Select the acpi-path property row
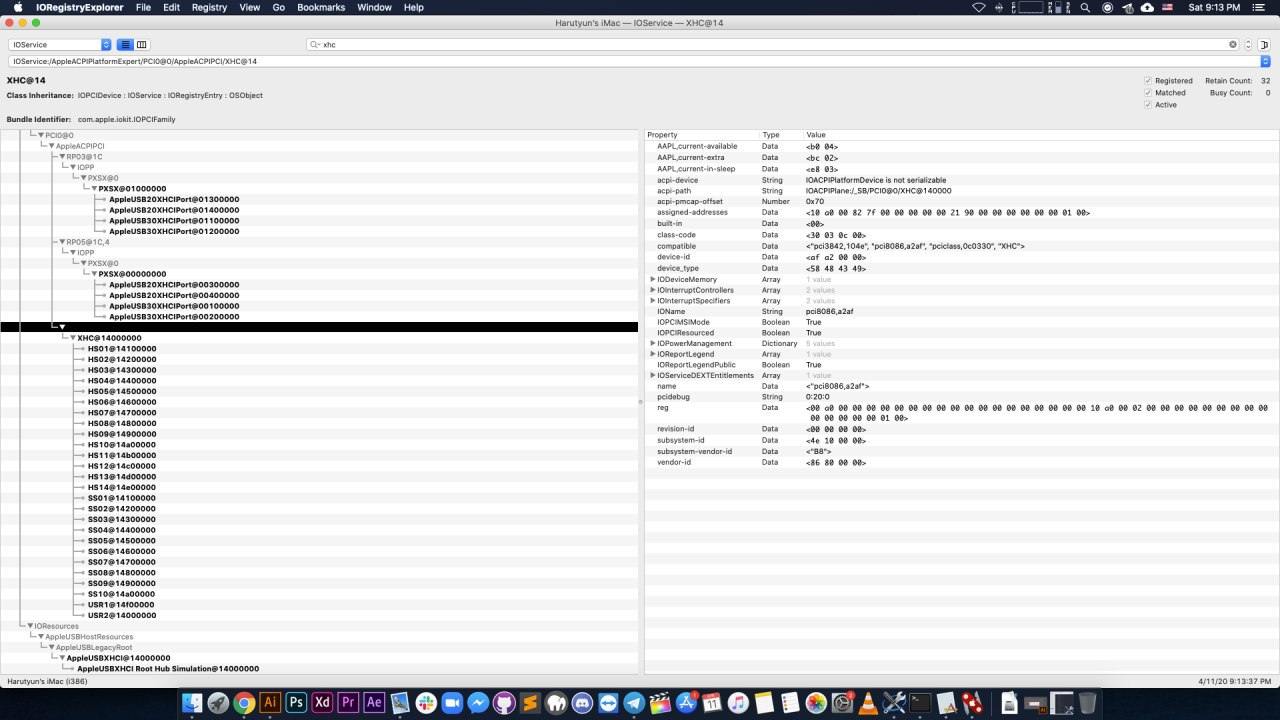This screenshot has width=1280, height=720. coord(961,191)
